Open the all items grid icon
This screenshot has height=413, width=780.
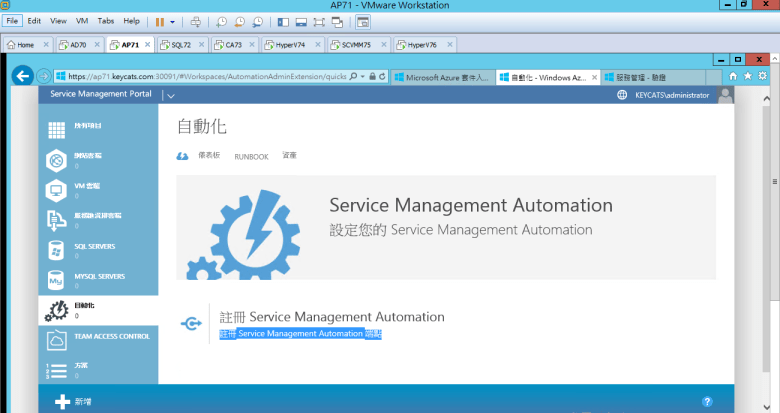[x=57, y=129]
